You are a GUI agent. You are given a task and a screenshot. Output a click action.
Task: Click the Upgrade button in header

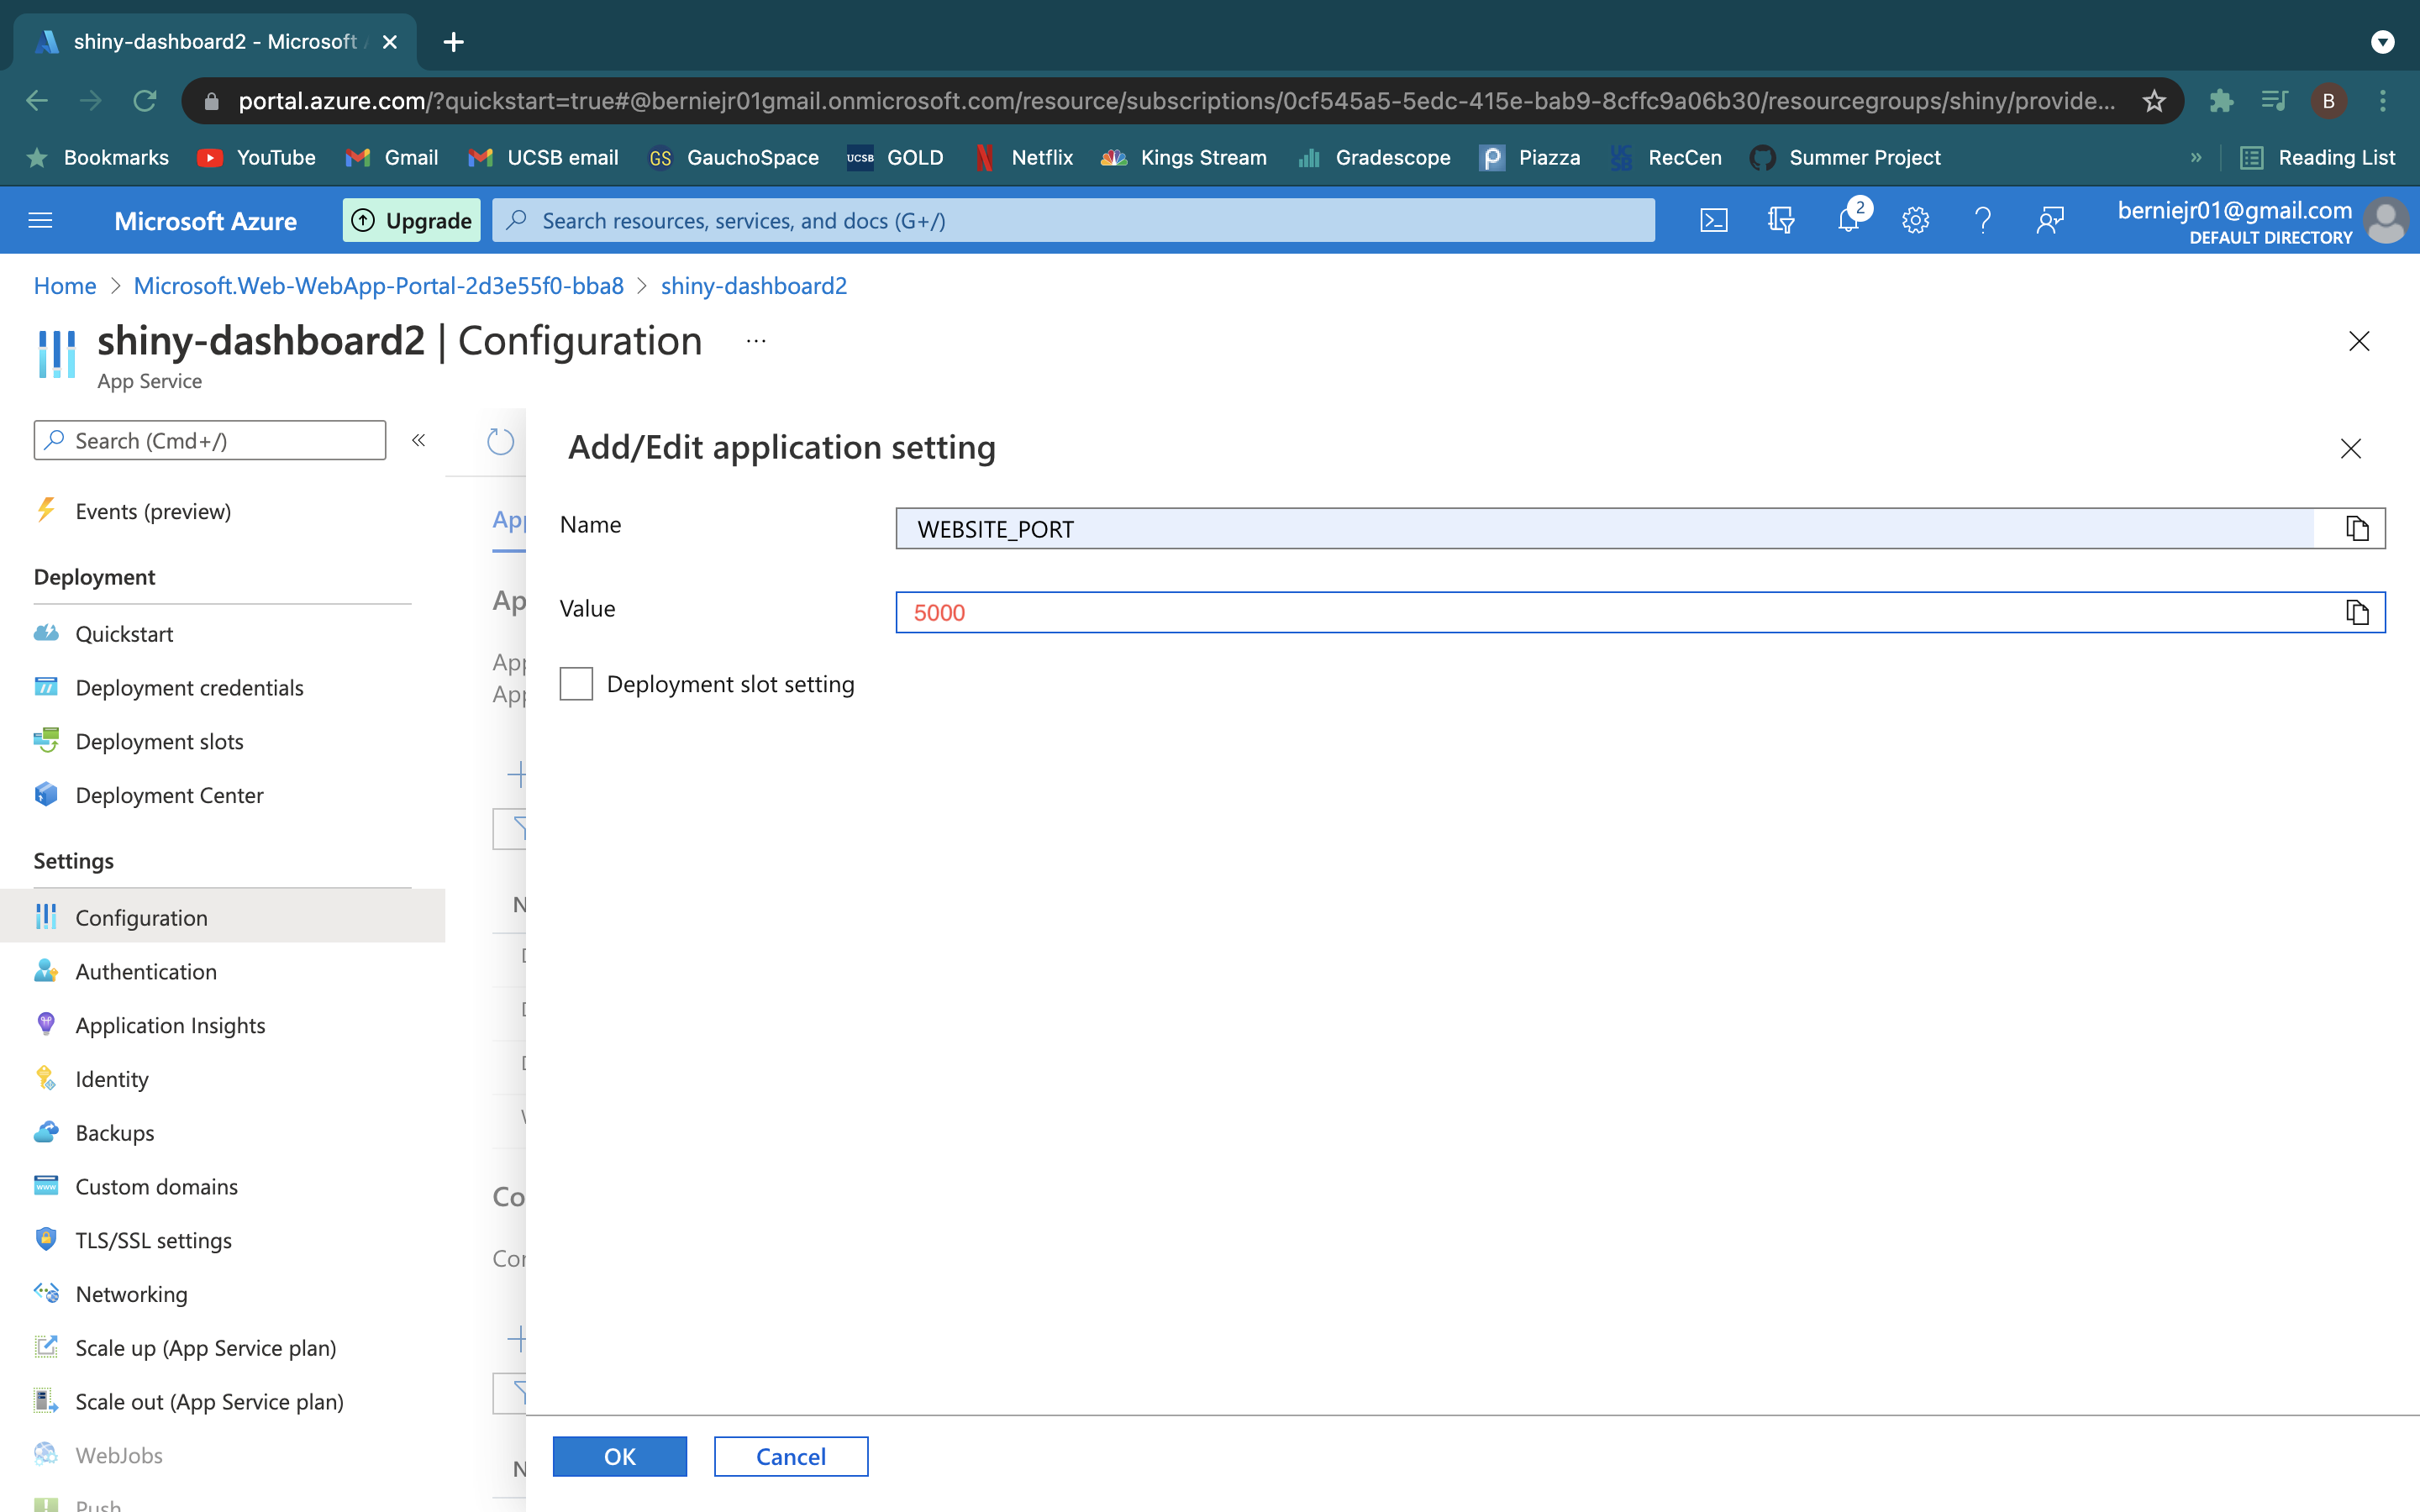pyautogui.click(x=412, y=220)
